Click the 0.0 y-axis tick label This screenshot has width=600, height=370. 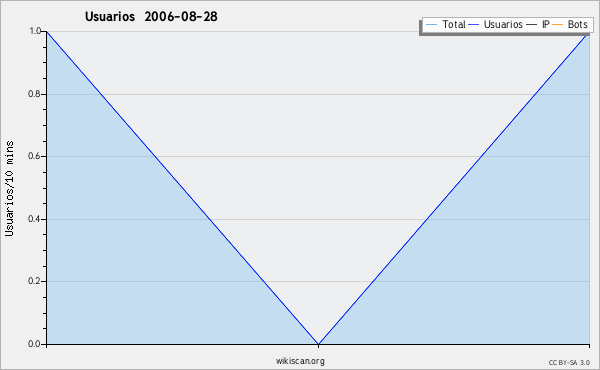point(34,344)
